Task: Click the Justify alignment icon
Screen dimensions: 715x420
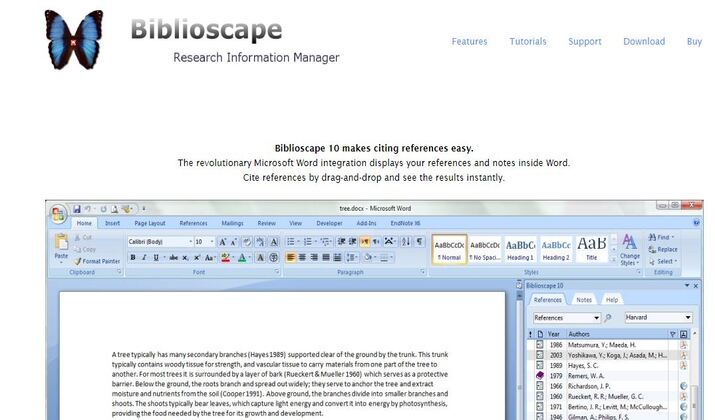Action: pyautogui.click(x=326, y=258)
